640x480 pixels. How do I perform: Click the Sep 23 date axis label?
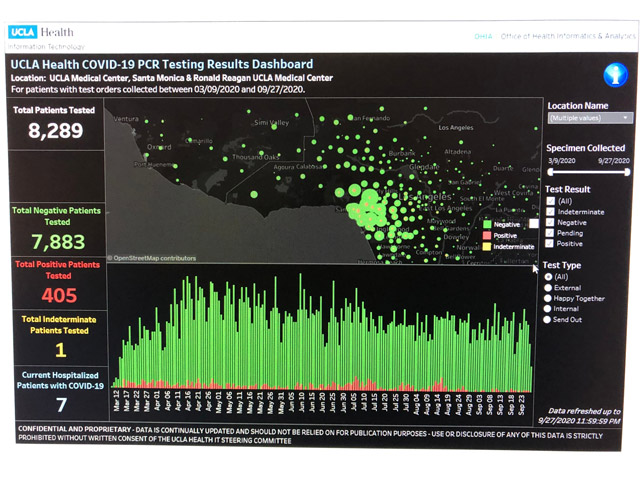(522, 404)
